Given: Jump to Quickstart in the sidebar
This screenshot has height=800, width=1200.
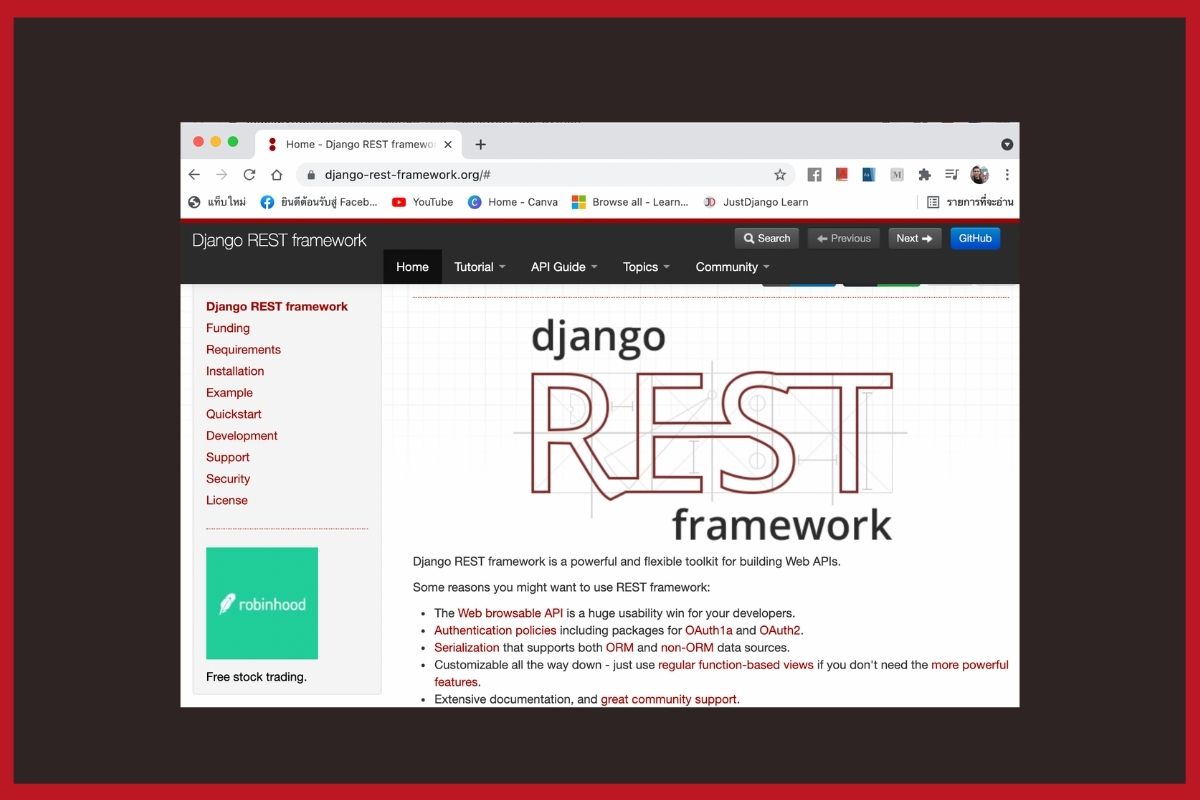Looking at the screenshot, I should 234,414.
